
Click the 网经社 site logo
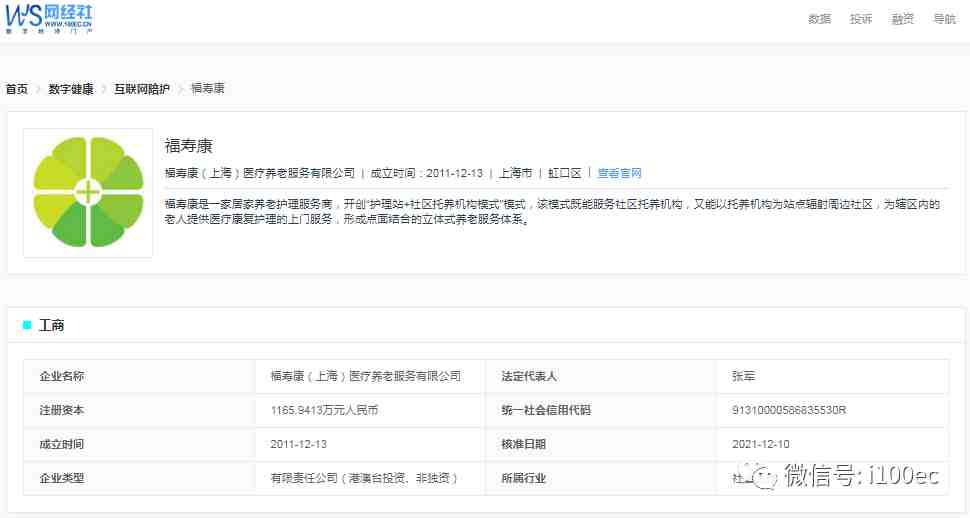[48, 18]
